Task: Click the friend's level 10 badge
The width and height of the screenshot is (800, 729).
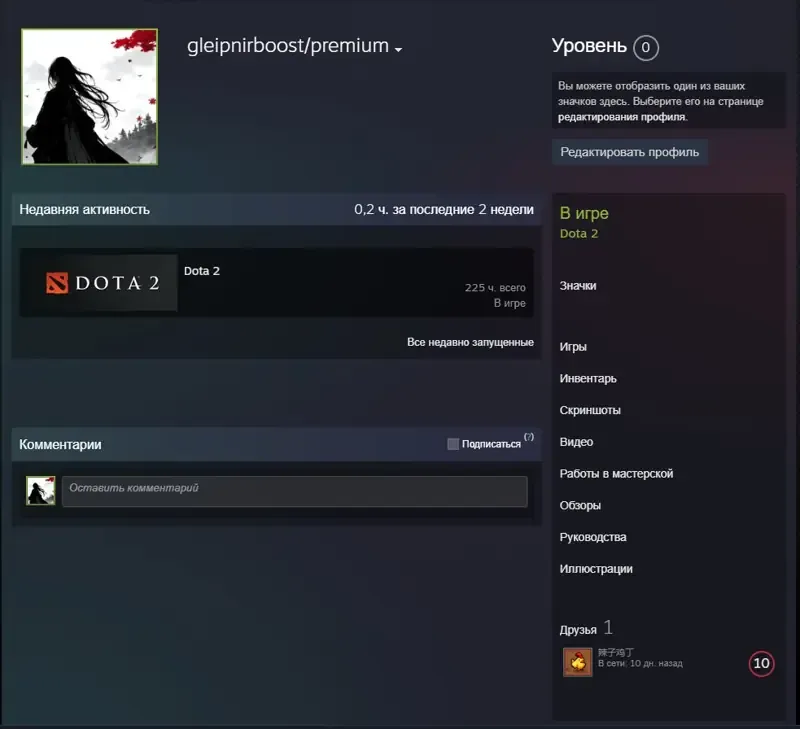Action: click(x=761, y=663)
